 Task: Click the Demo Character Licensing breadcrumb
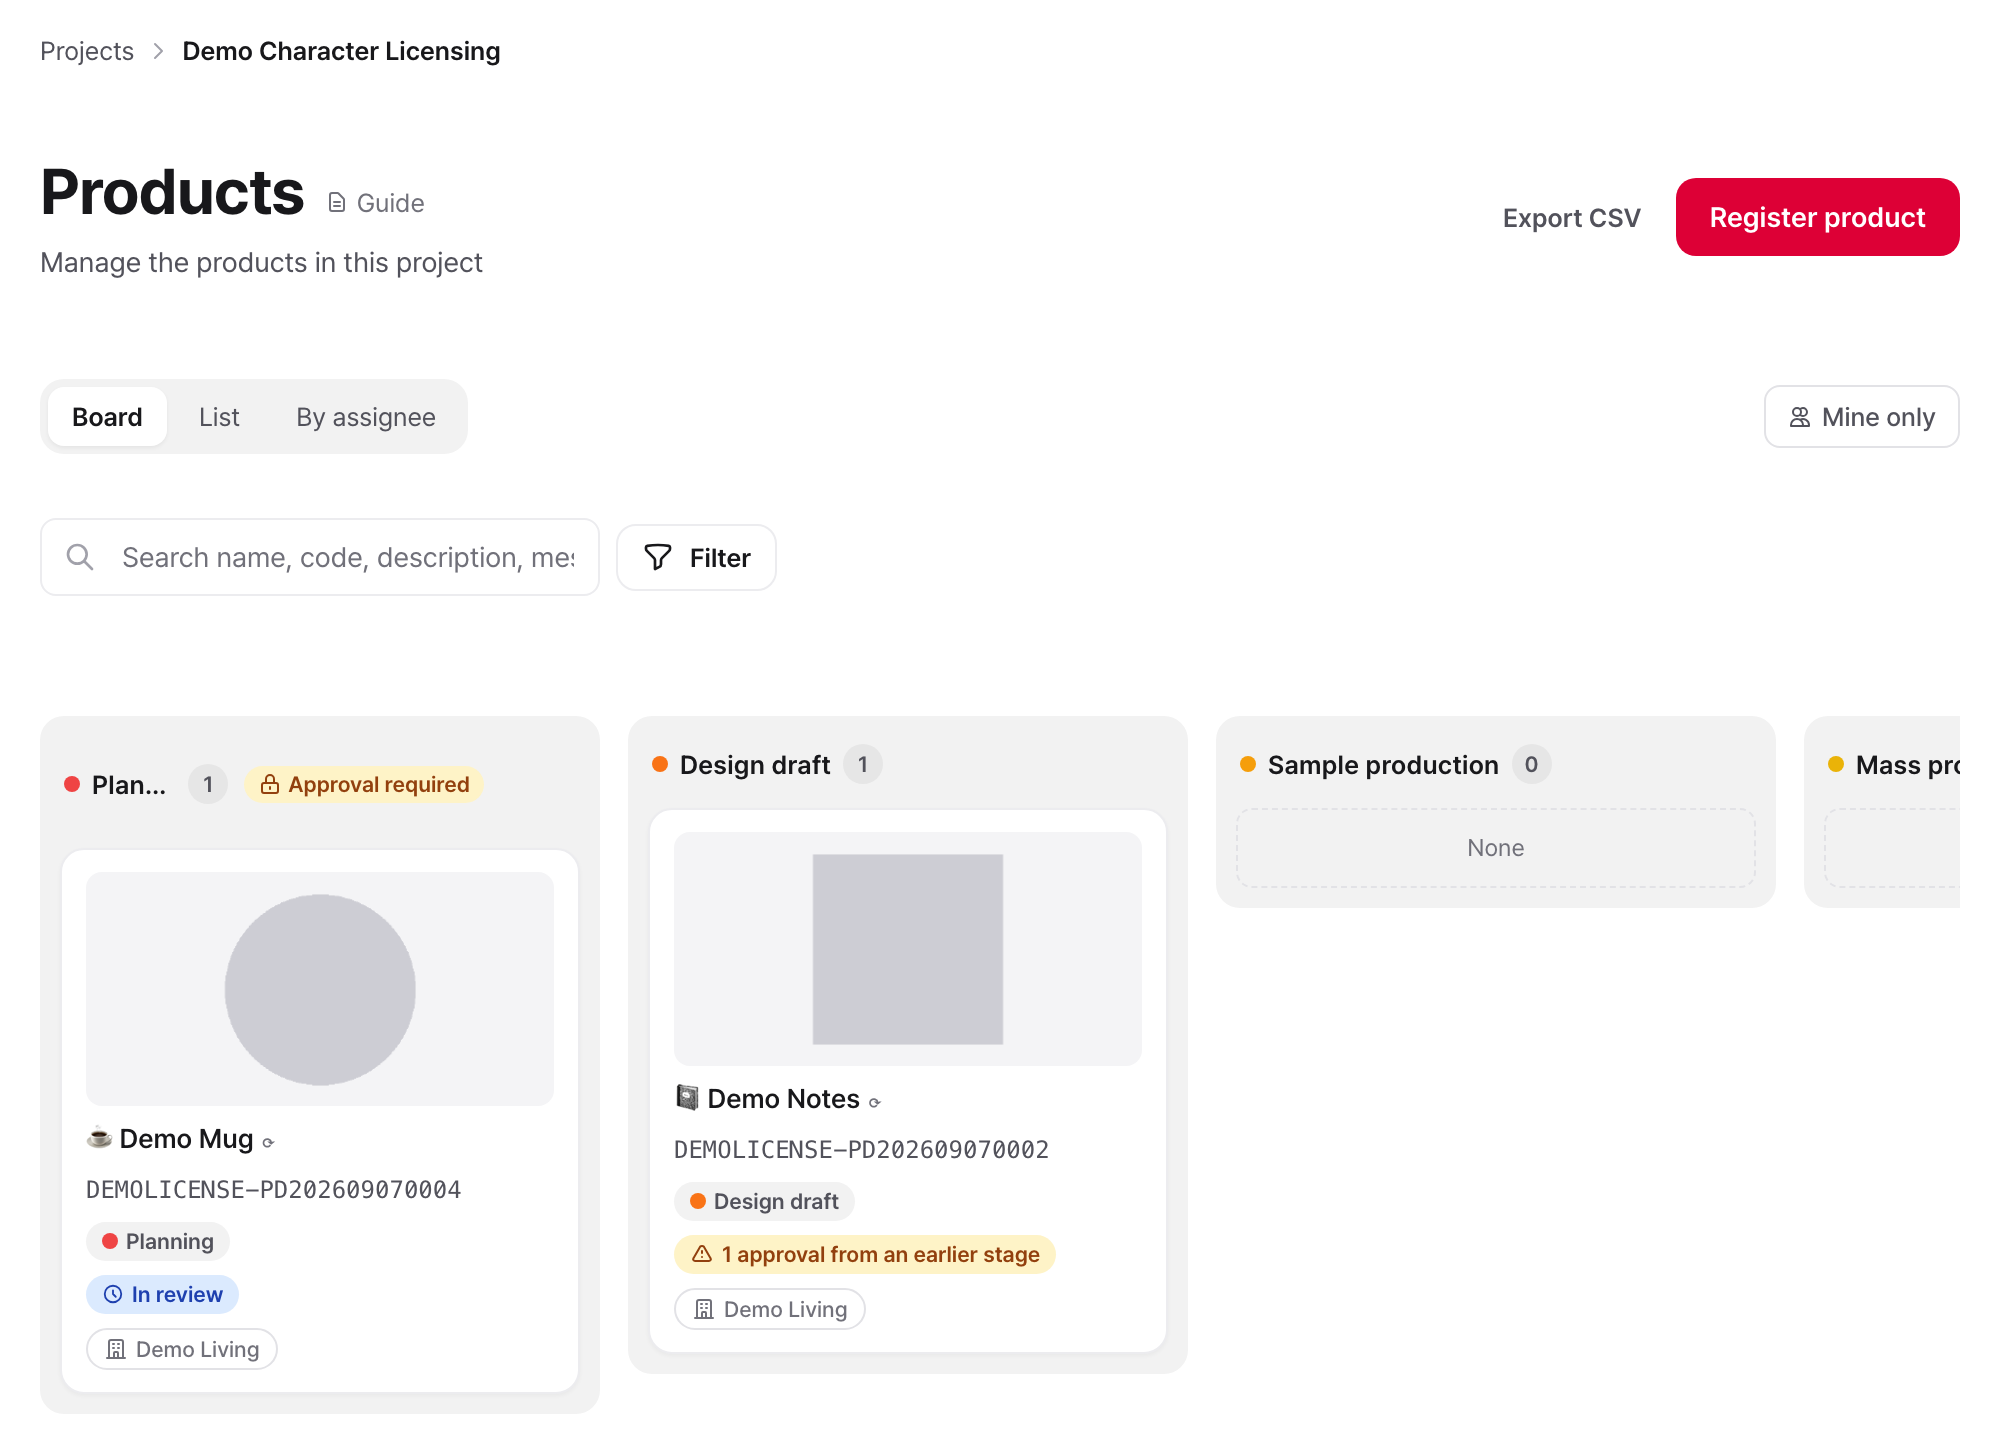(x=341, y=51)
